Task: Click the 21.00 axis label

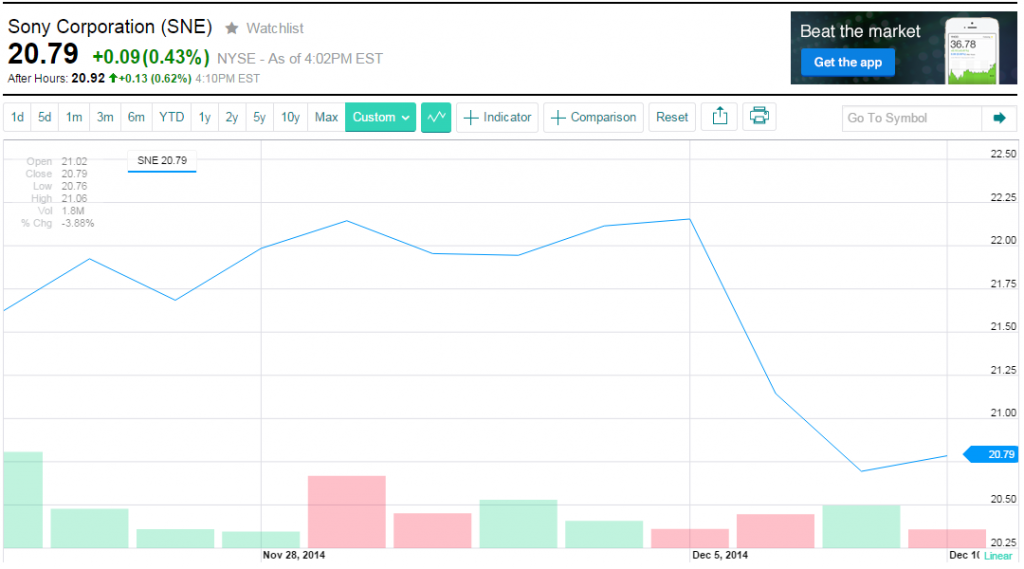Action: 1003,413
